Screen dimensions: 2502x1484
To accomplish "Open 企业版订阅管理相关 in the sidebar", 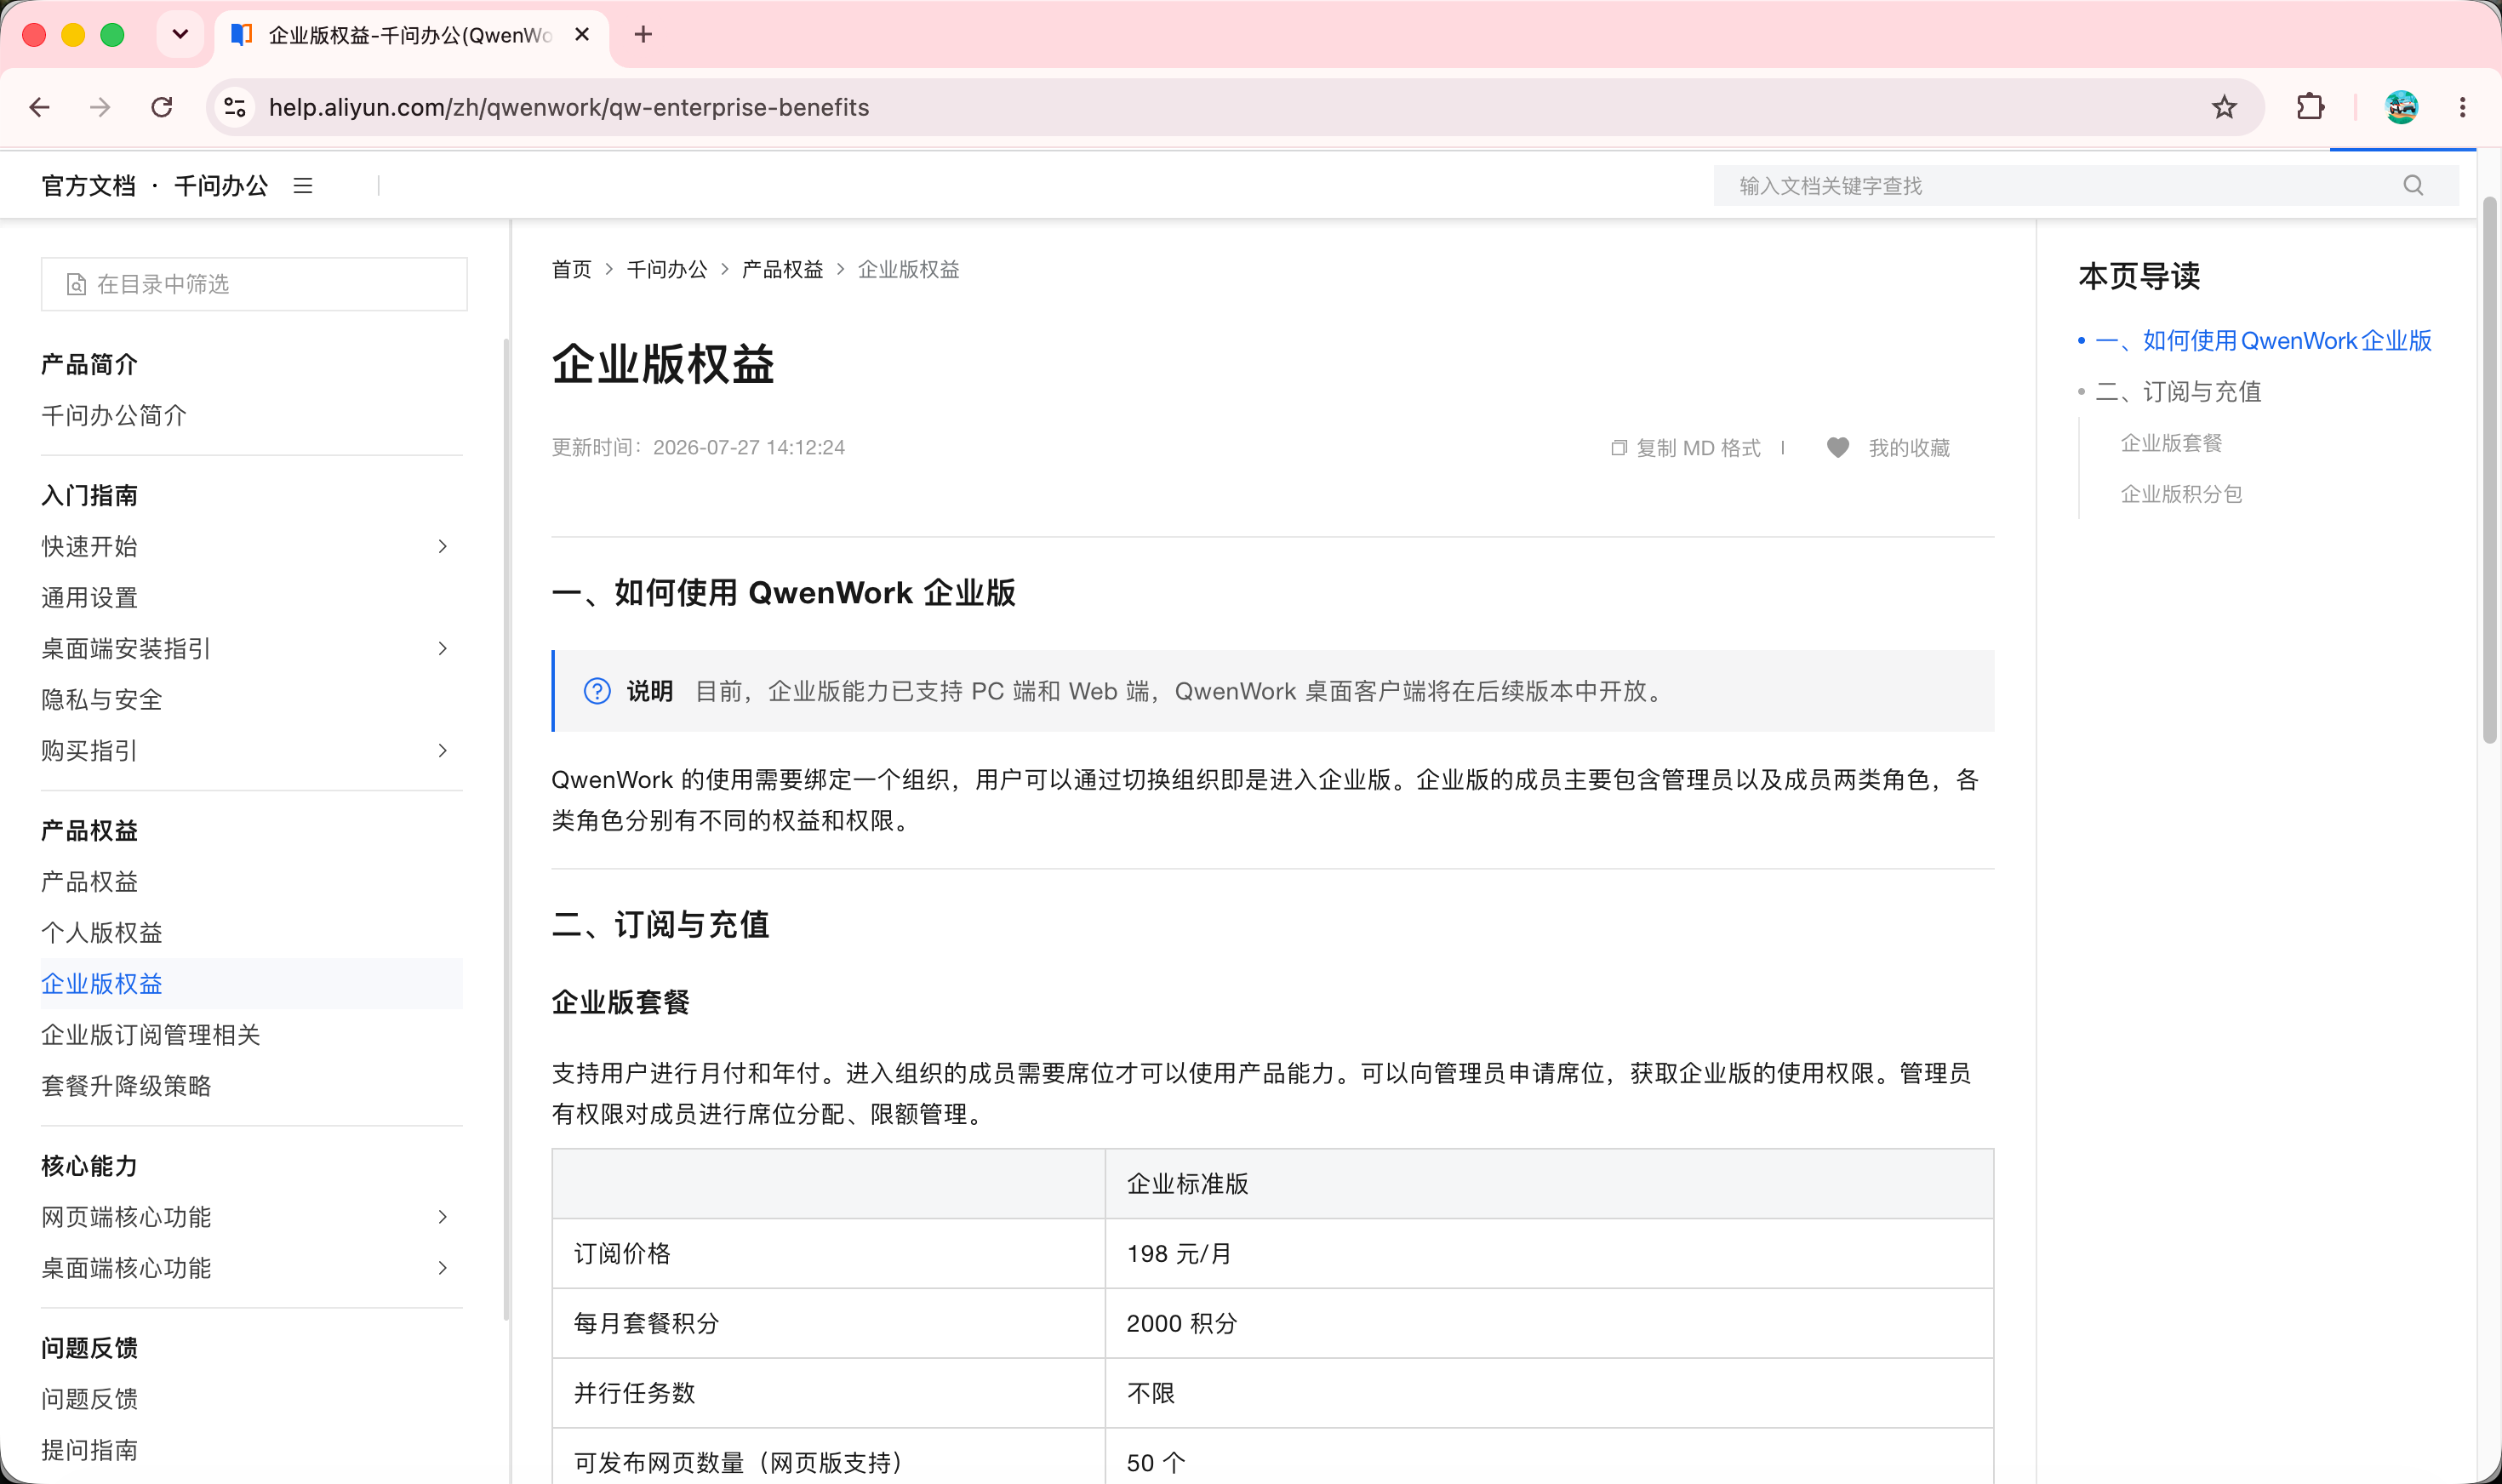I will point(150,1034).
